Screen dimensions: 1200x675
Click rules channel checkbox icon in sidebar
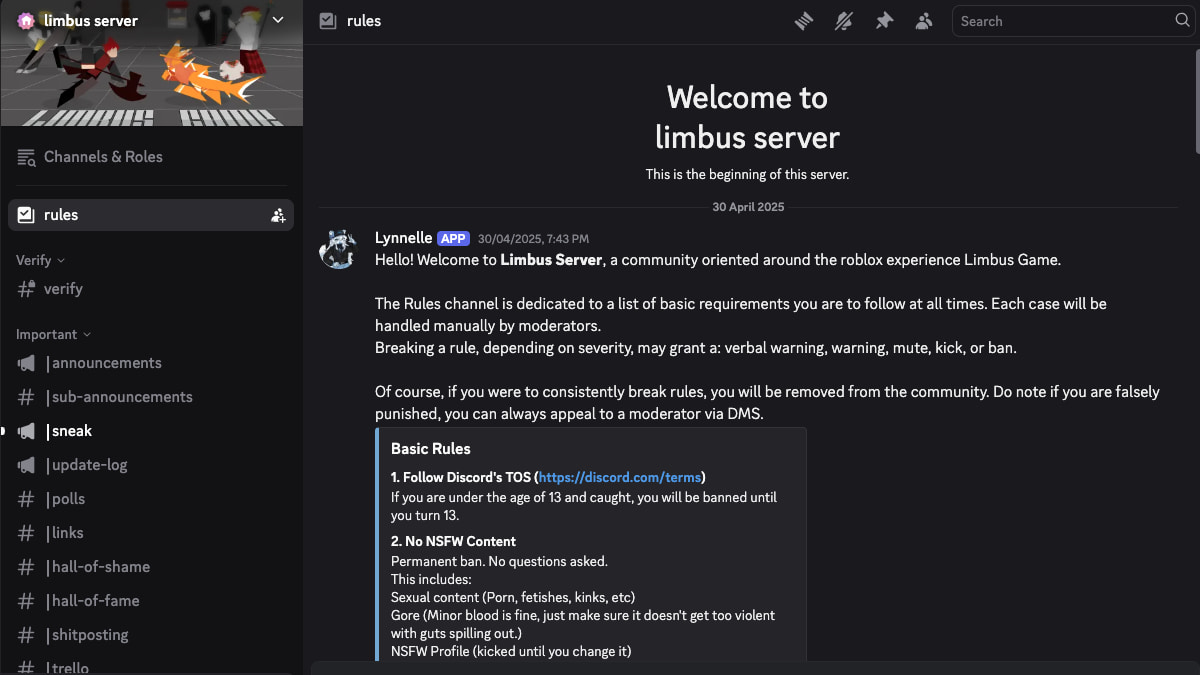click(26, 215)
